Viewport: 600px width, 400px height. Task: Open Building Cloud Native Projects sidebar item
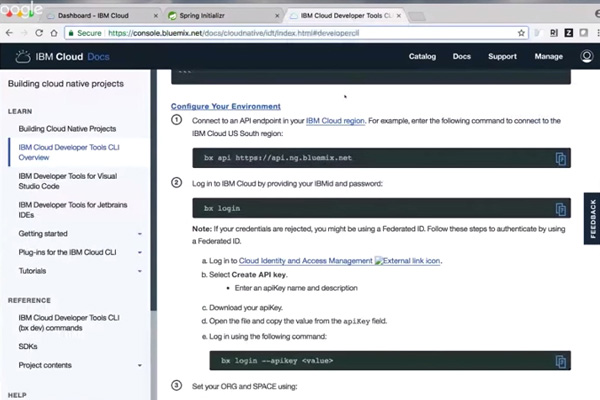(67, 129)
